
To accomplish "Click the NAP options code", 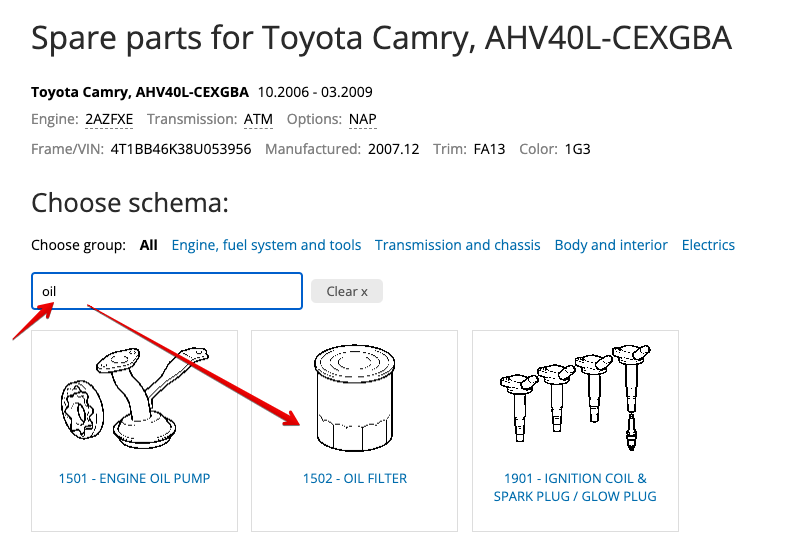I will (362, 120).
